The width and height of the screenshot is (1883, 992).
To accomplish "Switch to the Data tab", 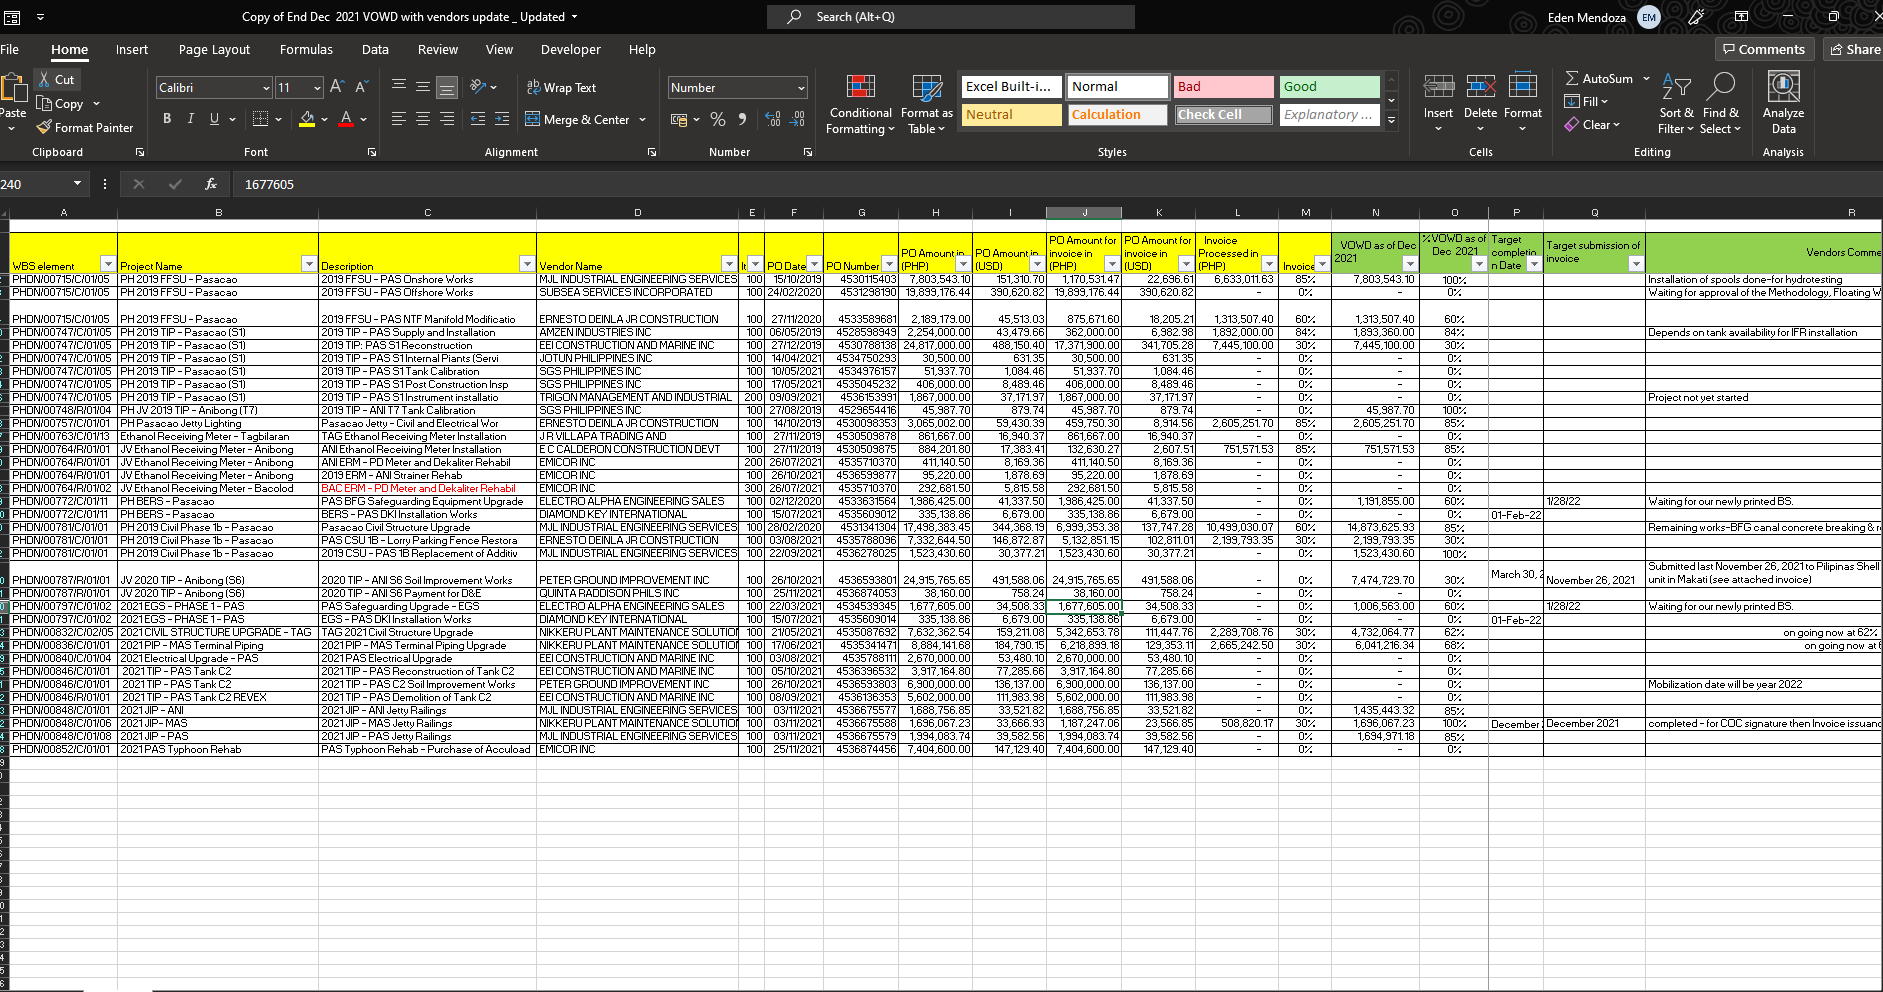I will [375, 49].
